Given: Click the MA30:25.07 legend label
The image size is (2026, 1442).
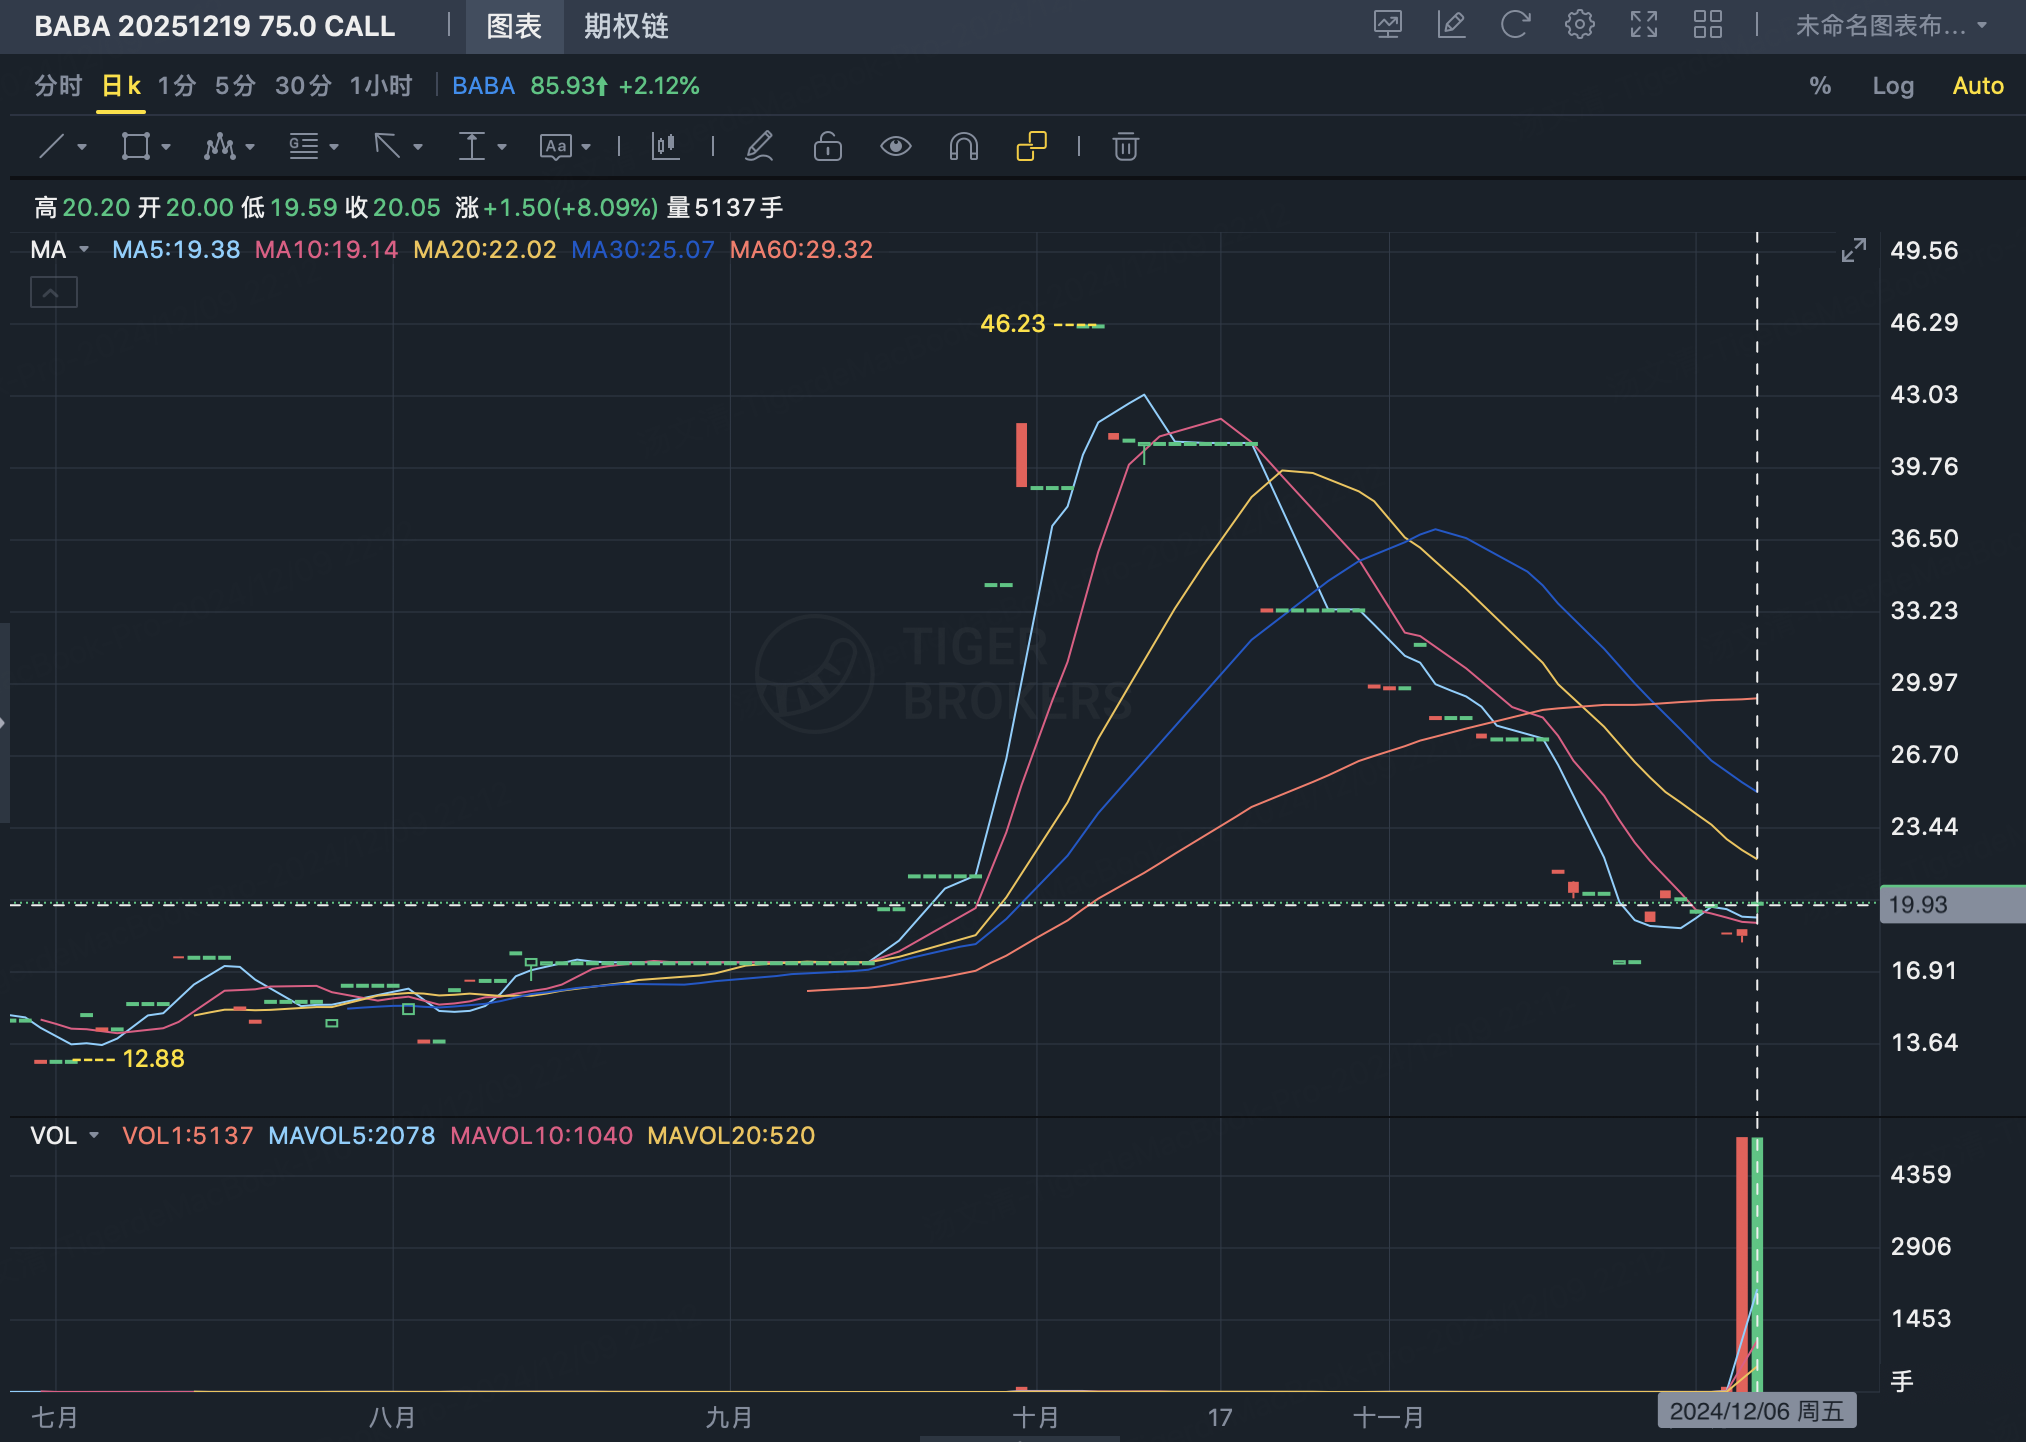Looking at the screenshot, I should pyautogui.click(x=643, y=250).
